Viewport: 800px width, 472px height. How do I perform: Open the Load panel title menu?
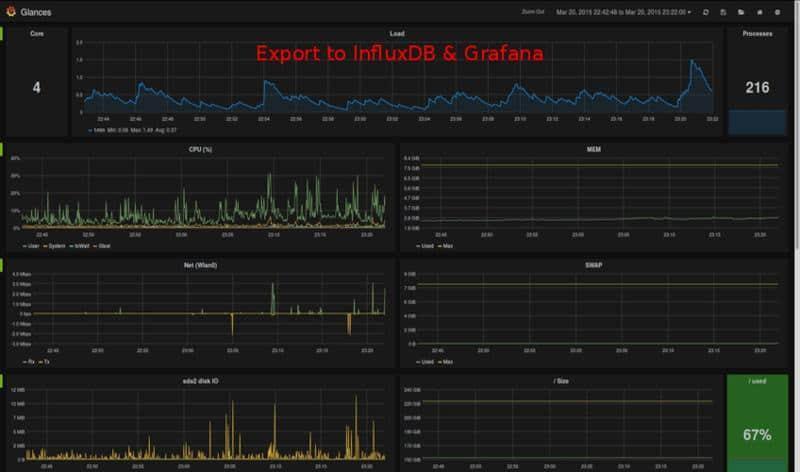396,33
